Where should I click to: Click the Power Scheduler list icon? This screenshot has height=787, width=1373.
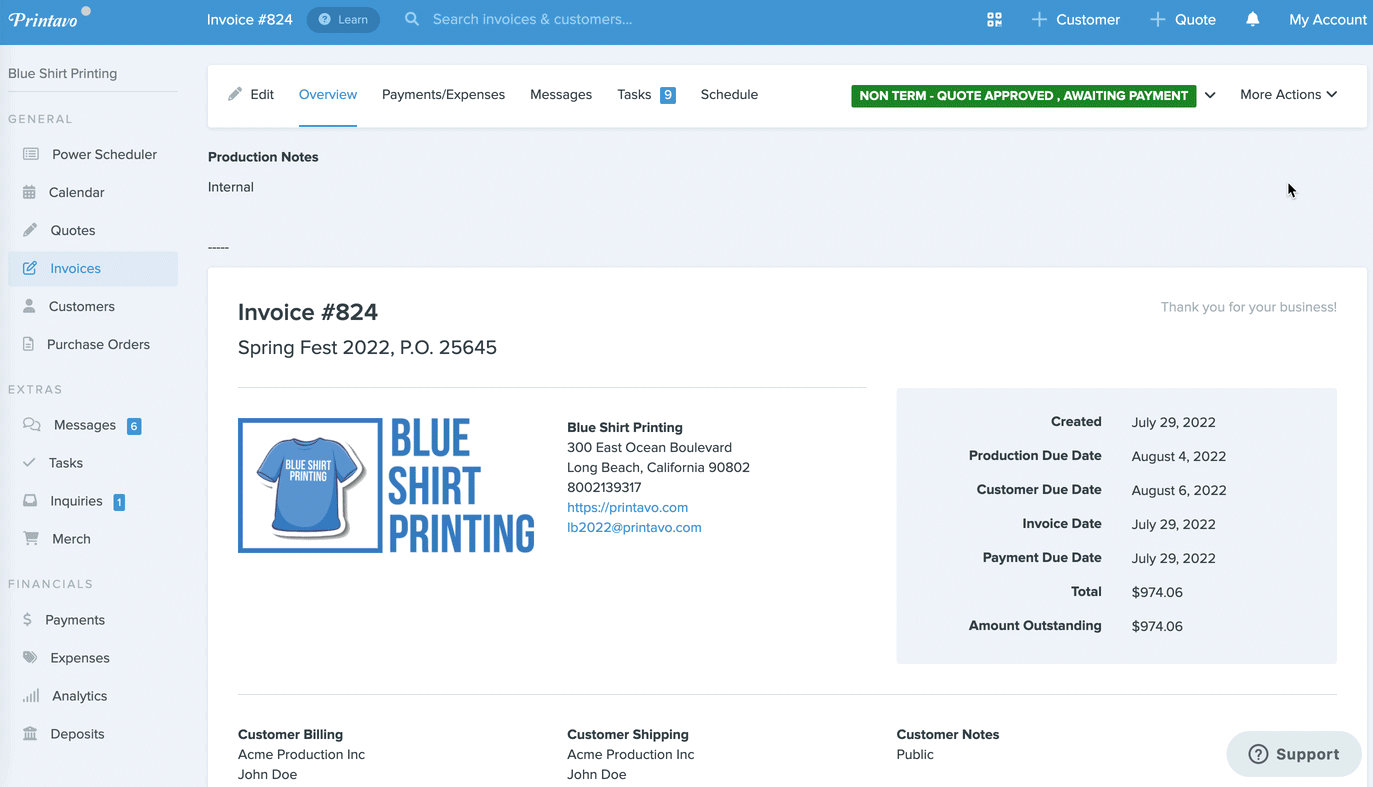31,154
